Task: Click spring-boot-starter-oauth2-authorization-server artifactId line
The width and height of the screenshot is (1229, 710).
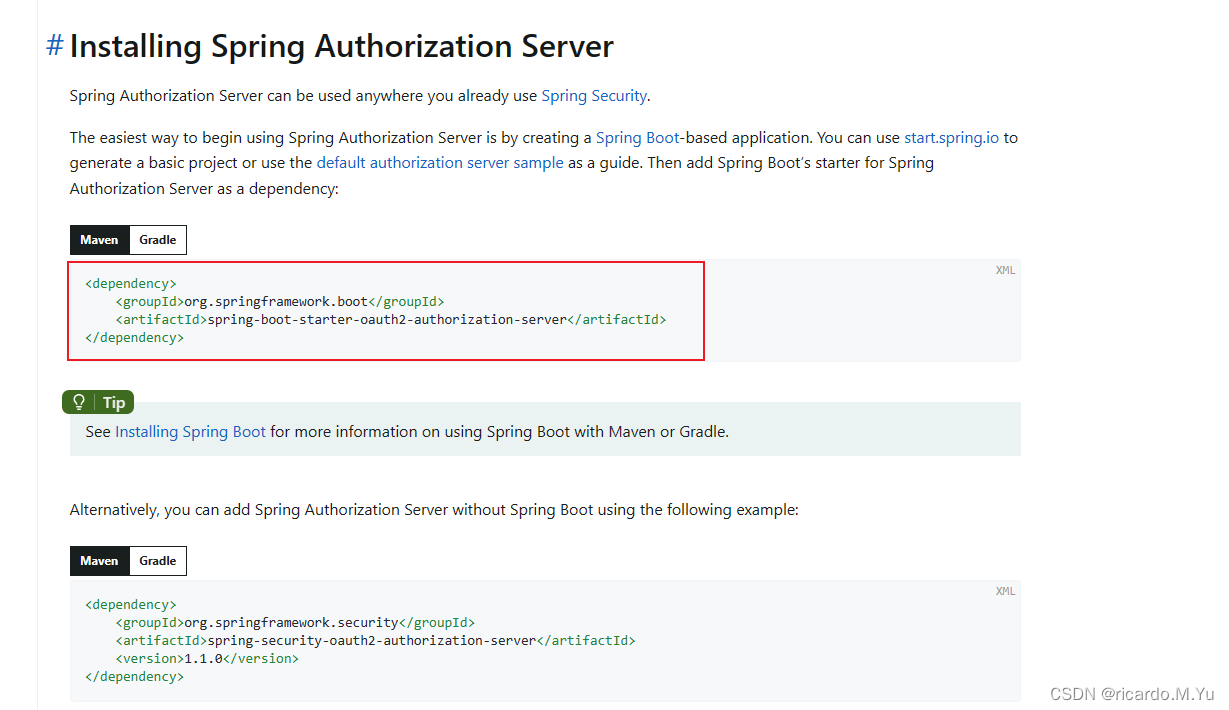Action: (x=390, y=320)
